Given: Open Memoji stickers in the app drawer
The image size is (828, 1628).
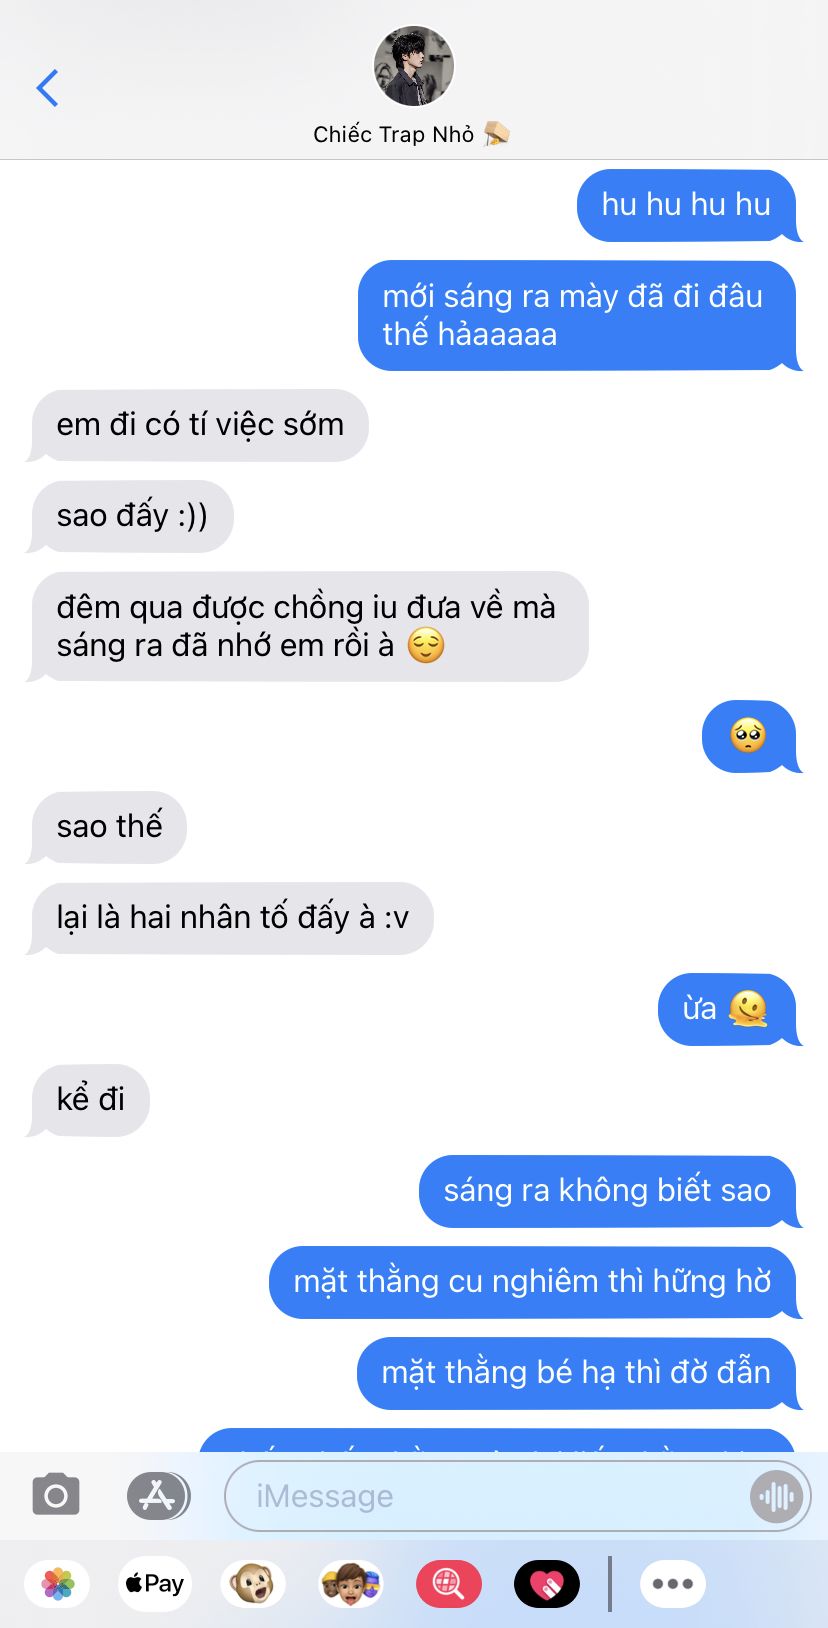Looking at the screenshot, I should (x=351, y=1584).
